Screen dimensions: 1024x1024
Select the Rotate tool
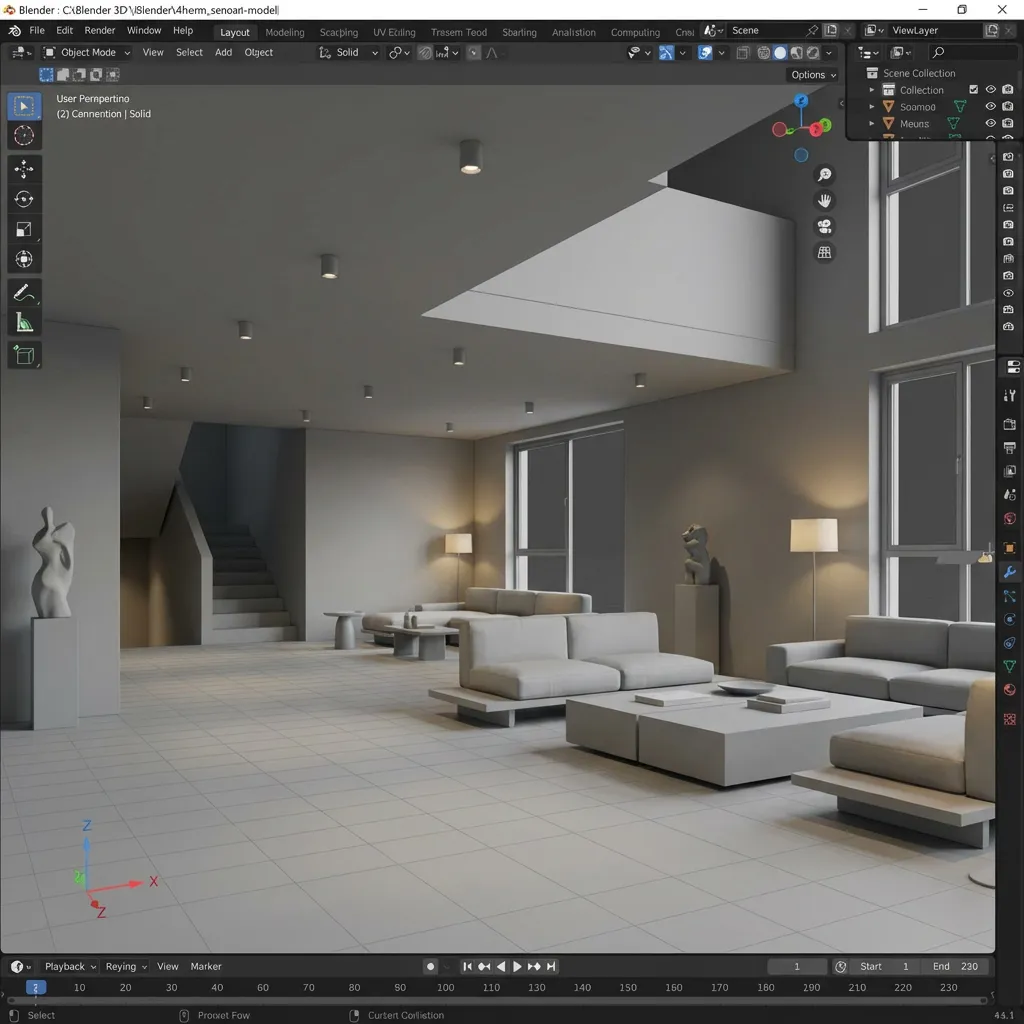pos(23,199)
